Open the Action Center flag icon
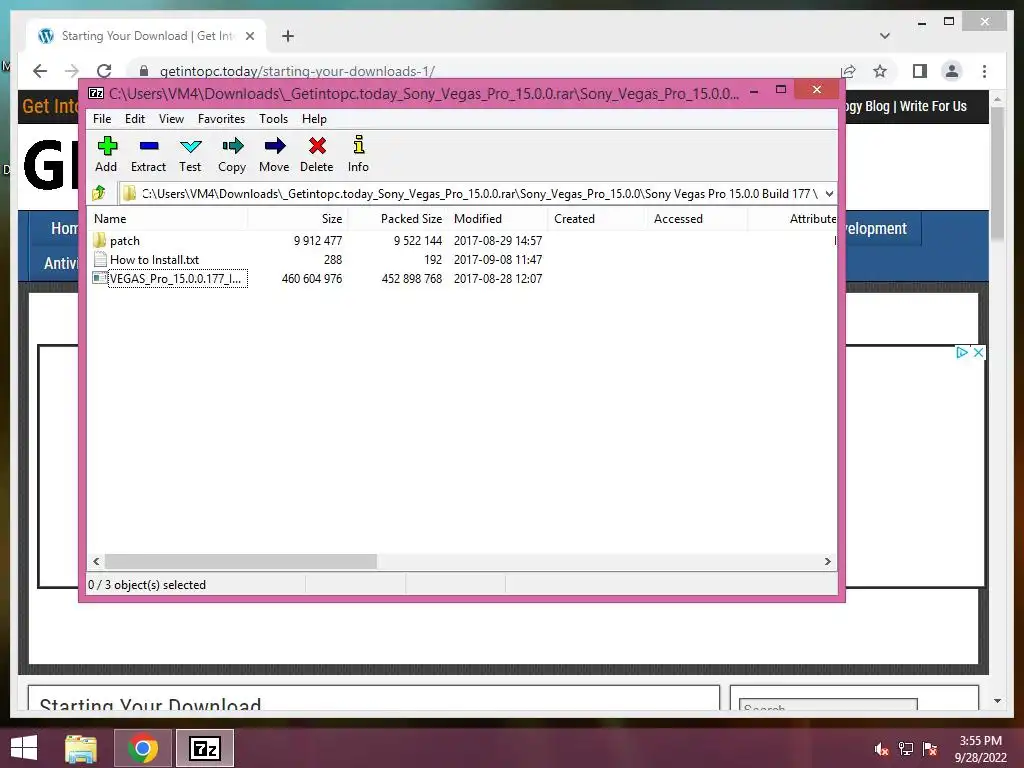1024x768 pixels. tap(930, 749)
